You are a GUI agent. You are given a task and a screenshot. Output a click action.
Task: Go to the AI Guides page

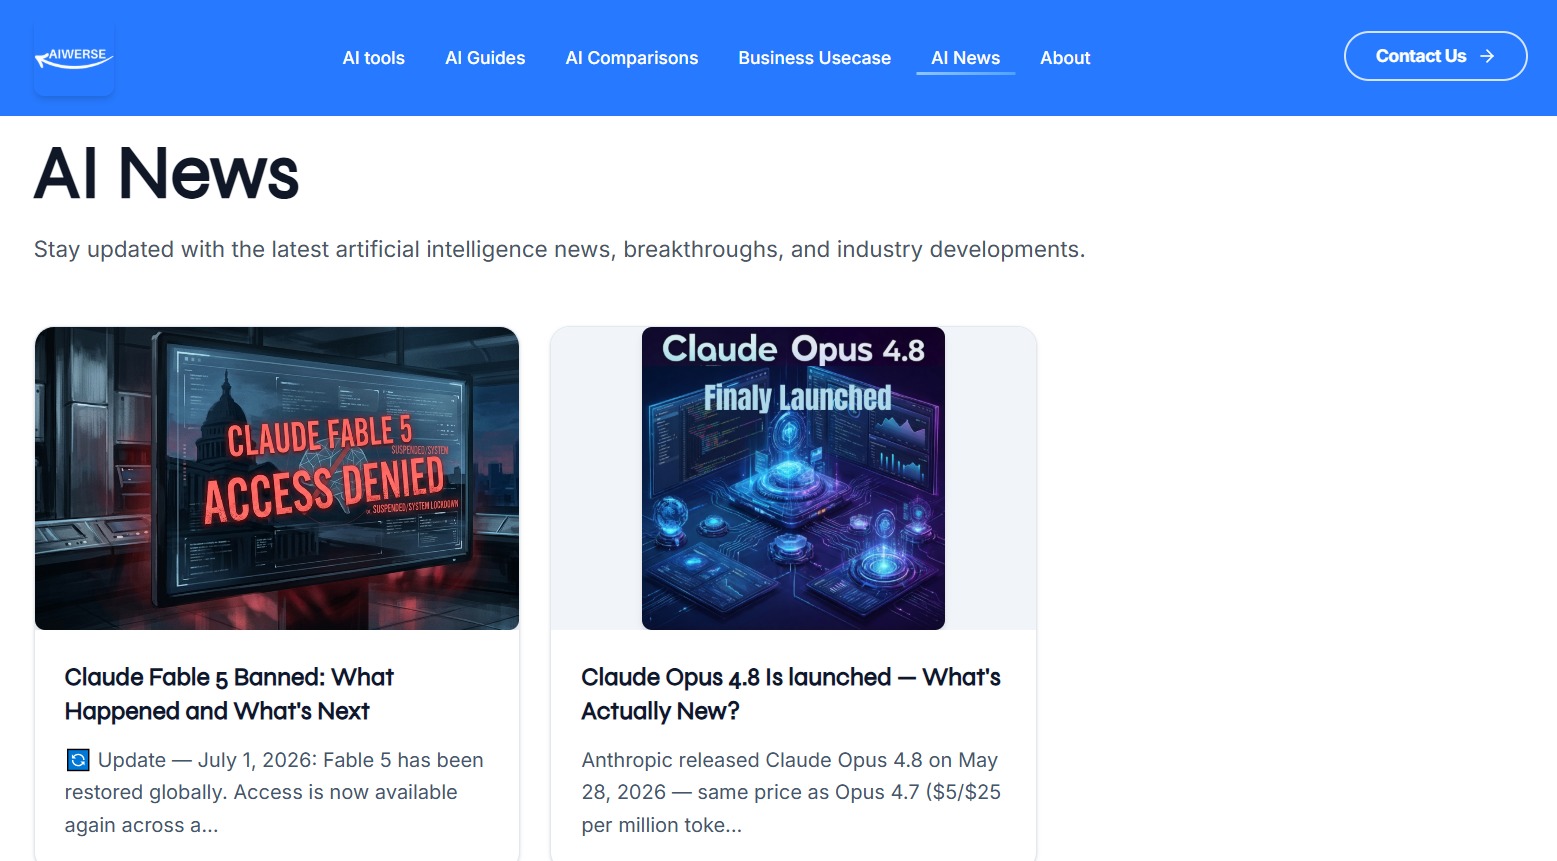(485, 58)
